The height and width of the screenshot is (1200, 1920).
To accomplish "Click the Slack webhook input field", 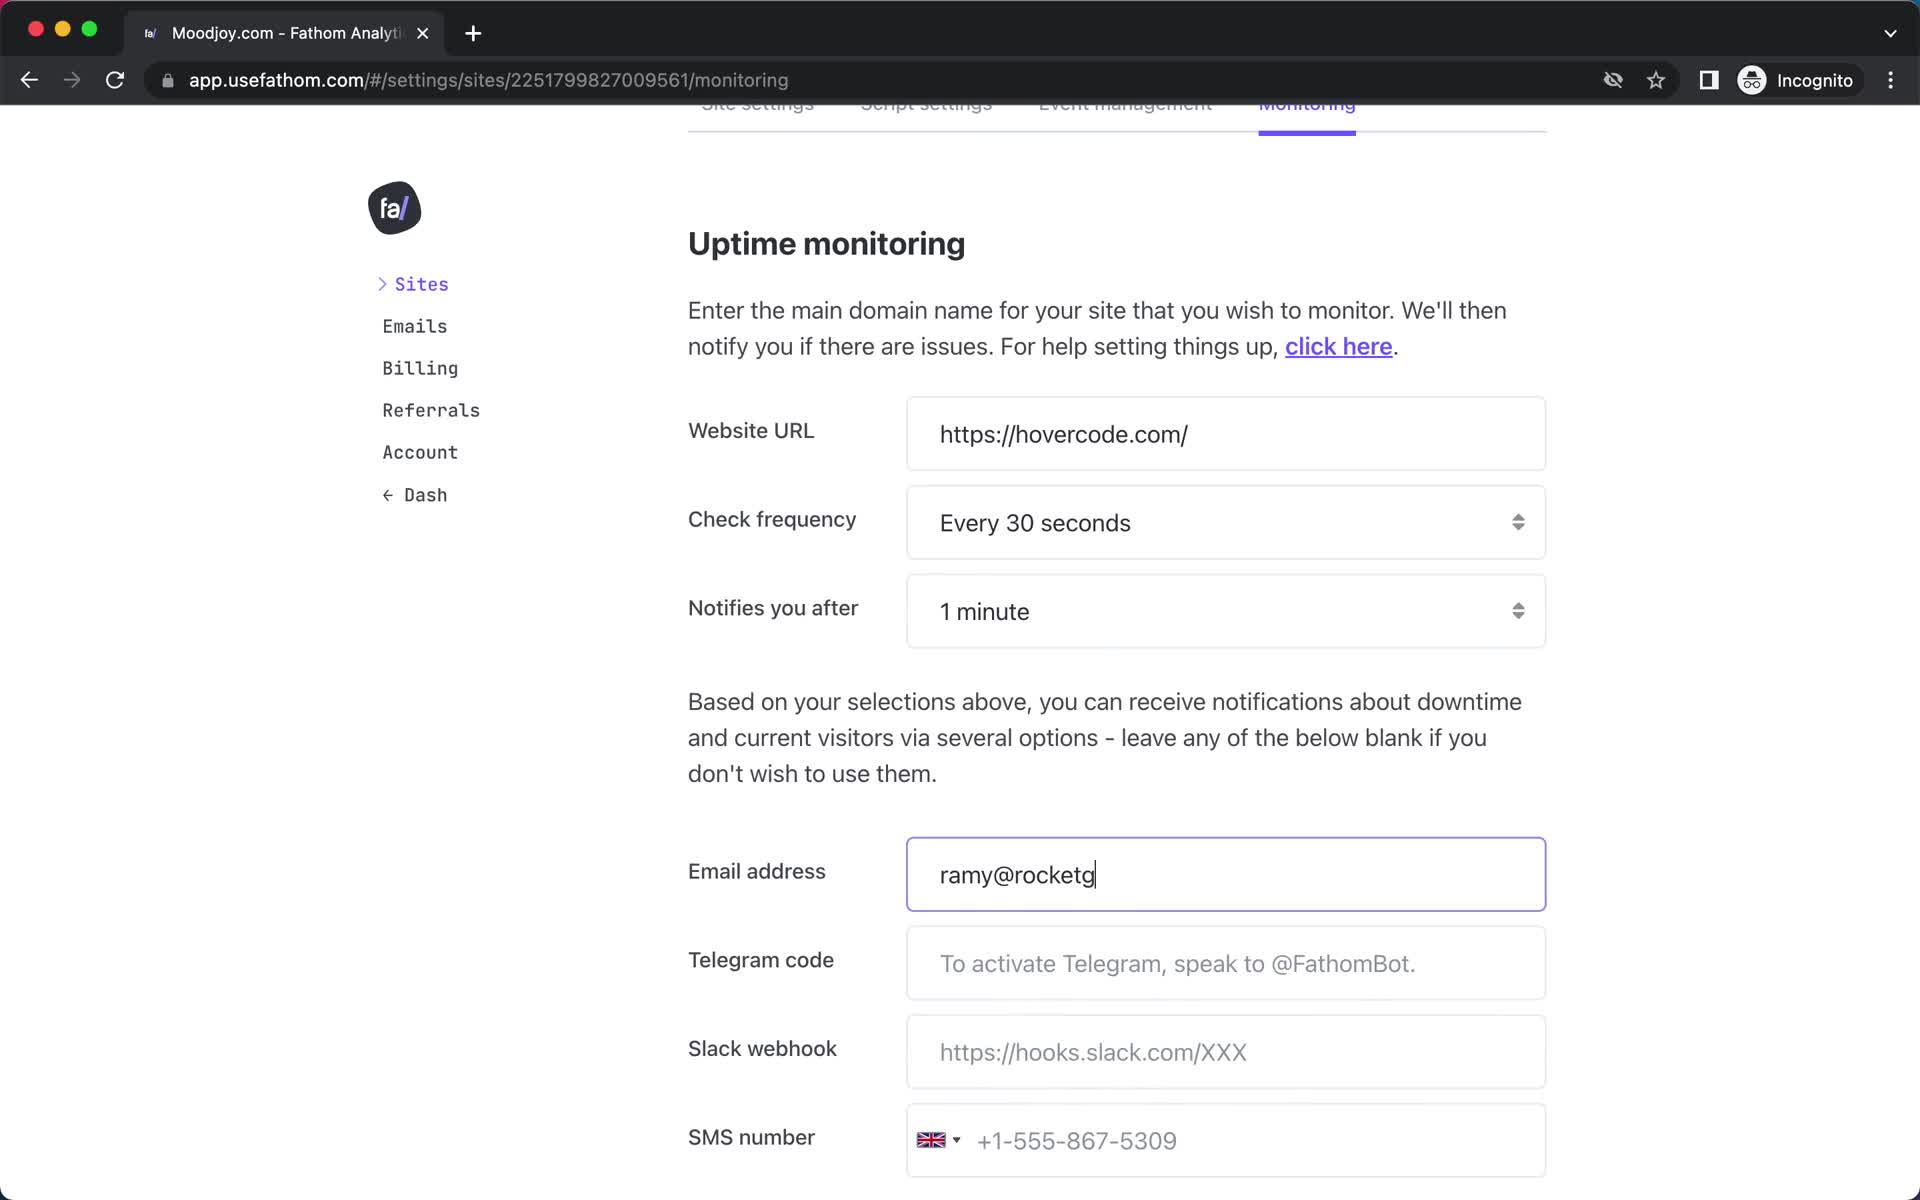I will coord(1225,1051).
